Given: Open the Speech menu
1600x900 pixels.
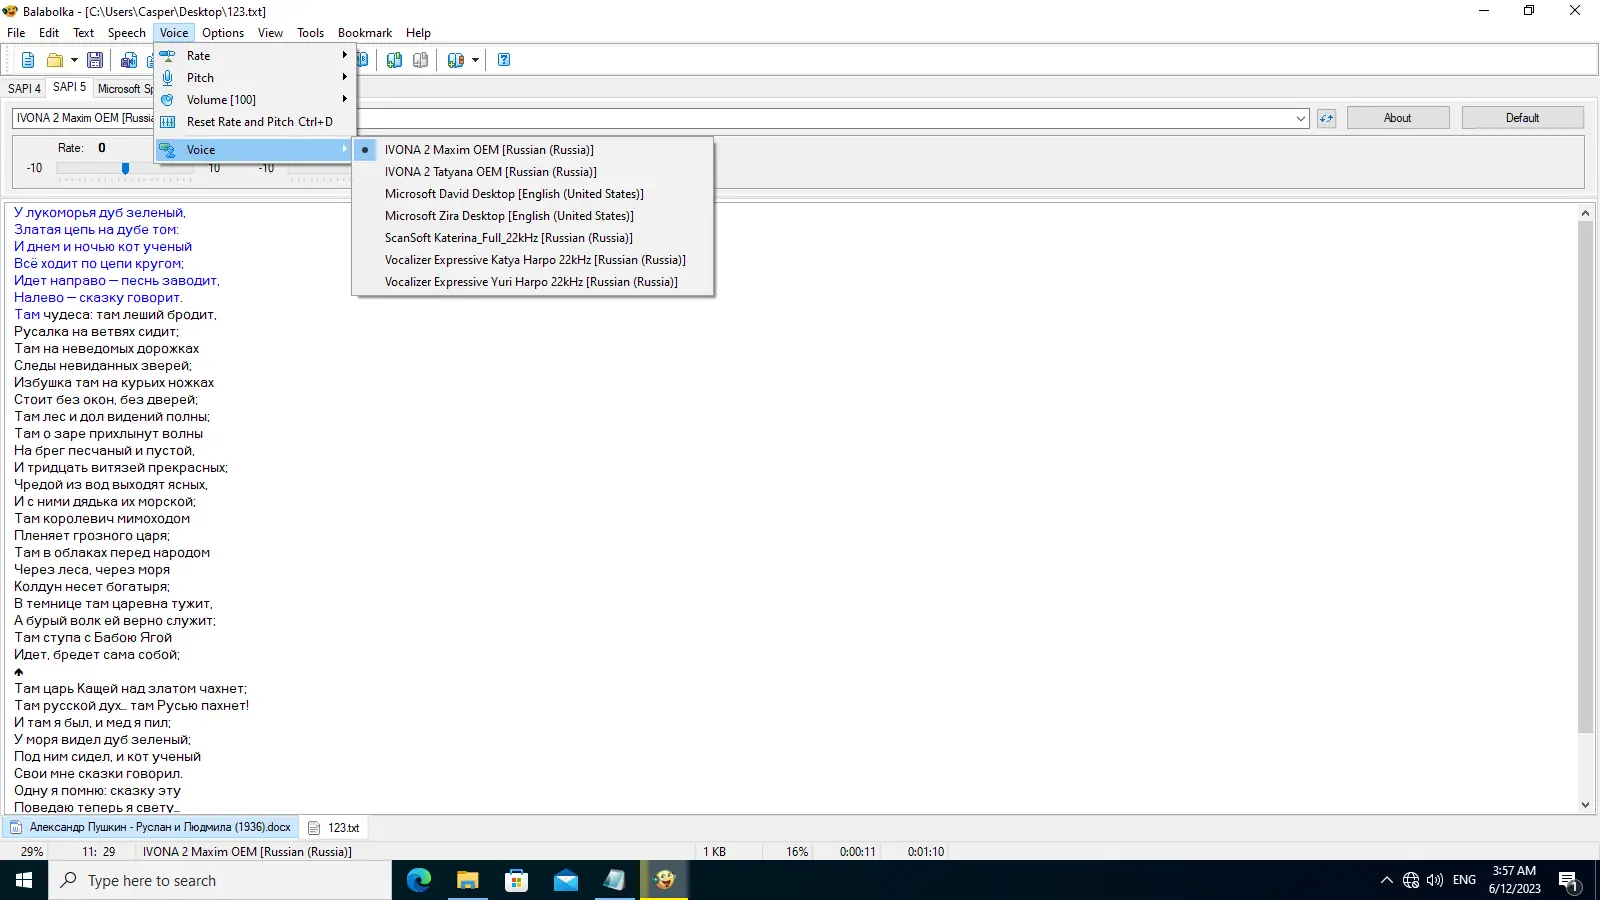Looking at the screenshot, I should [127, 33].
